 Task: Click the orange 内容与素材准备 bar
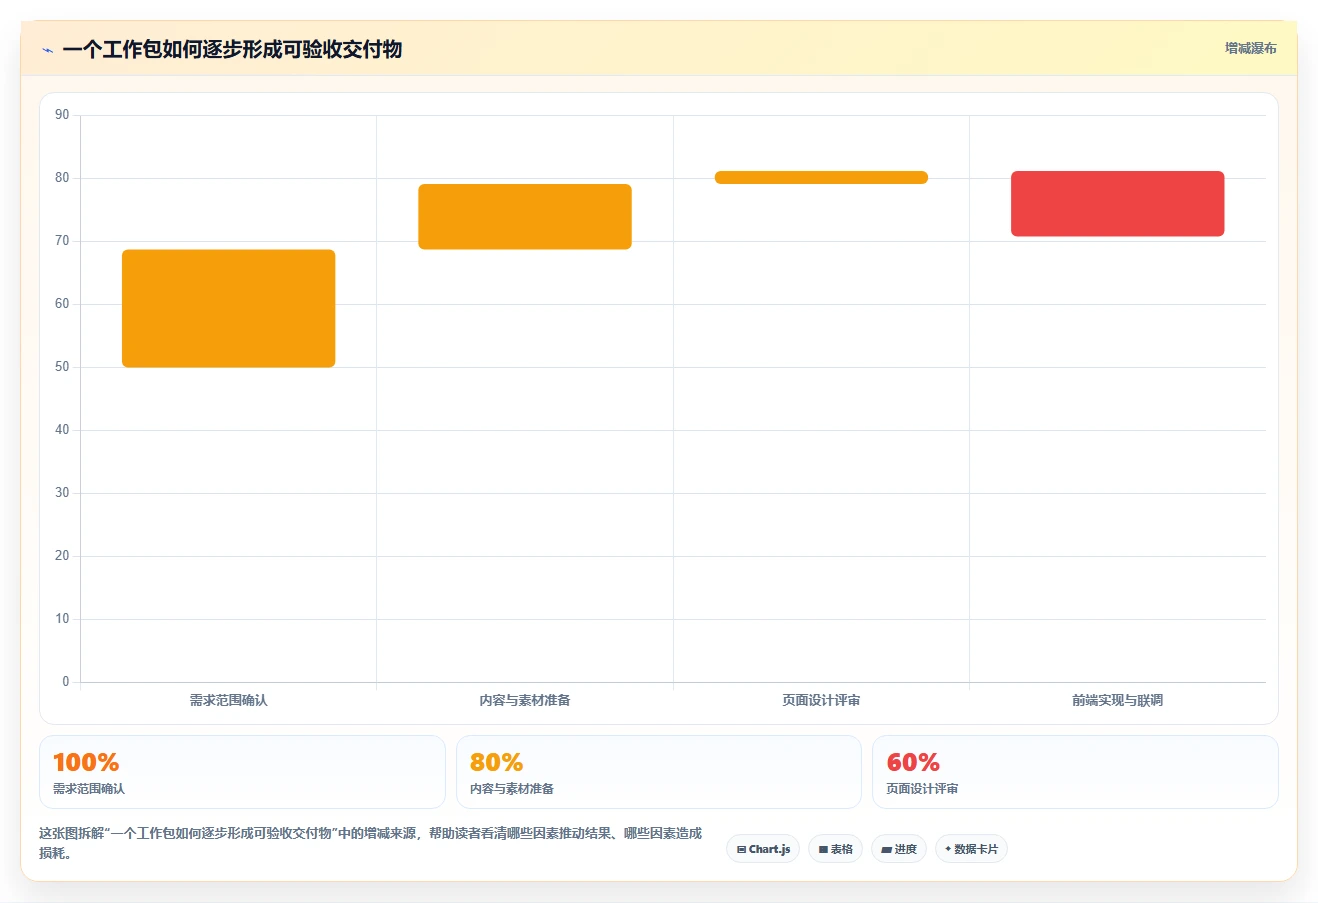point(525,216)
